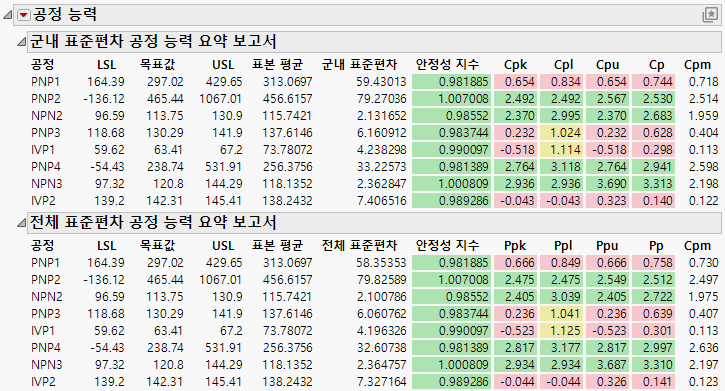Select Cp value 3.313 cell

click(x=653, y=184)
